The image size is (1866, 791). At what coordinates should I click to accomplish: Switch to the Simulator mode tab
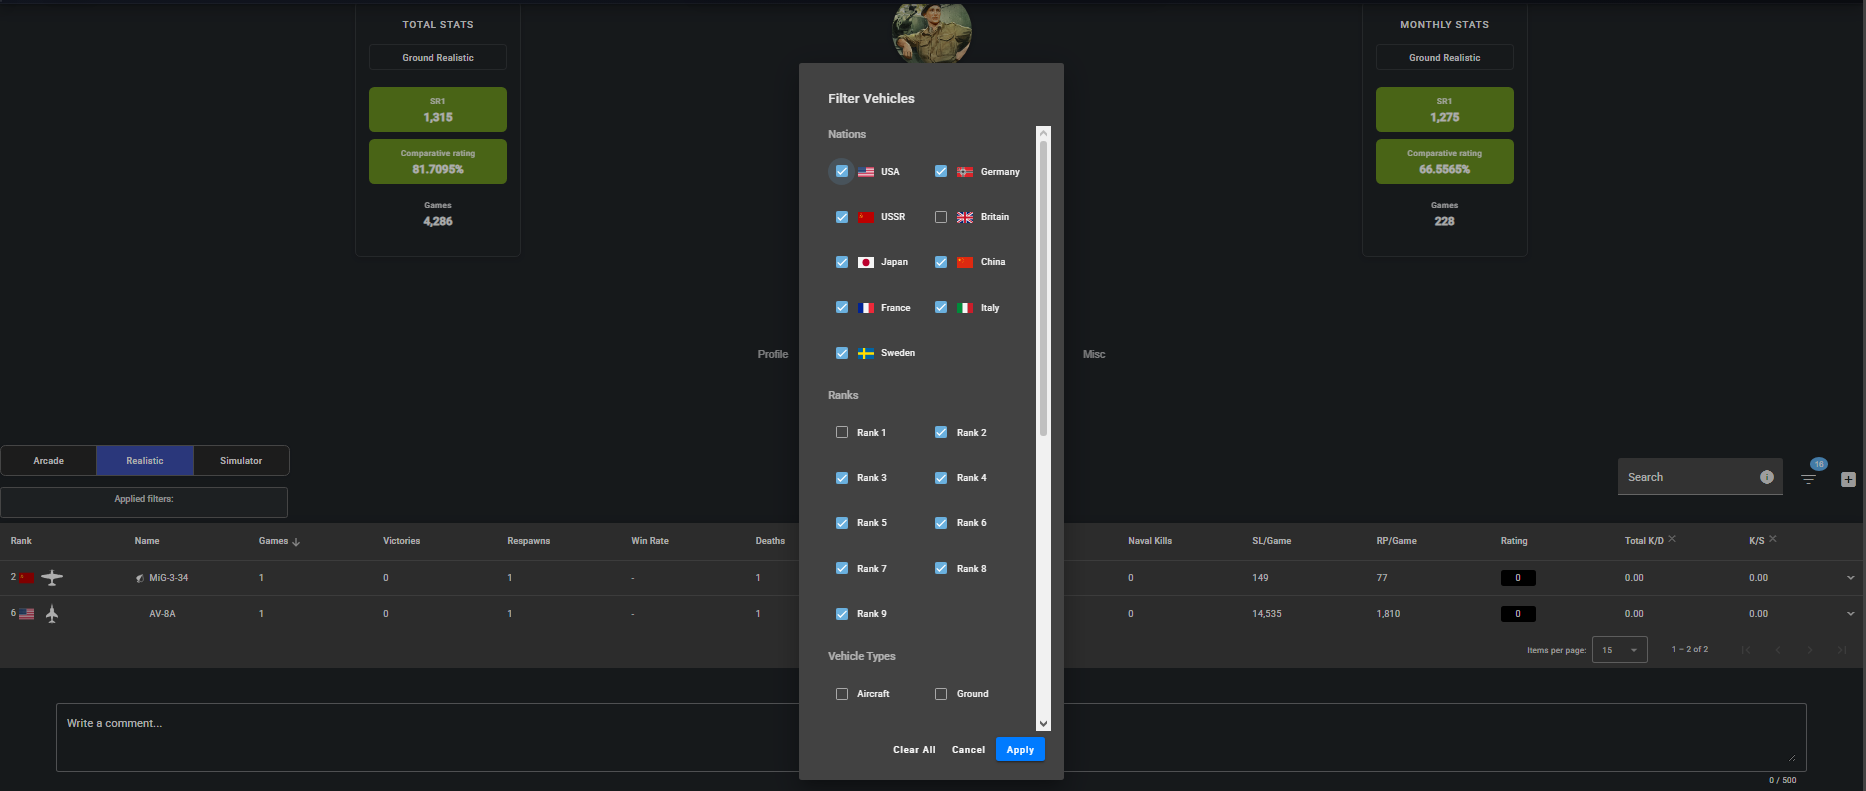click(x=241, y=461)
